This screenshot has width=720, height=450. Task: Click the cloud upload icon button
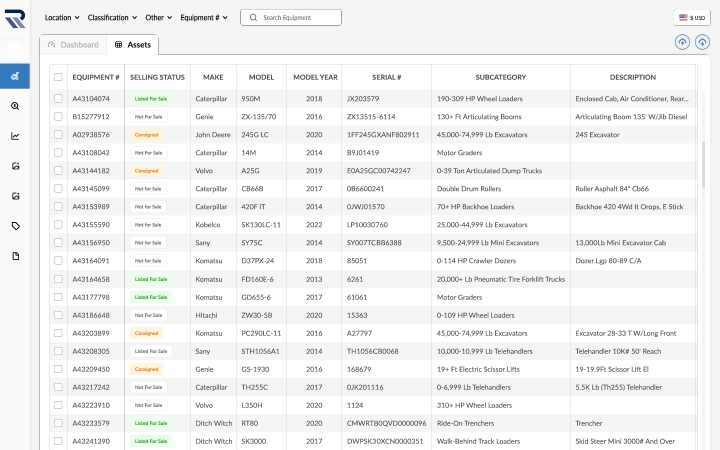tap(682, 42)
